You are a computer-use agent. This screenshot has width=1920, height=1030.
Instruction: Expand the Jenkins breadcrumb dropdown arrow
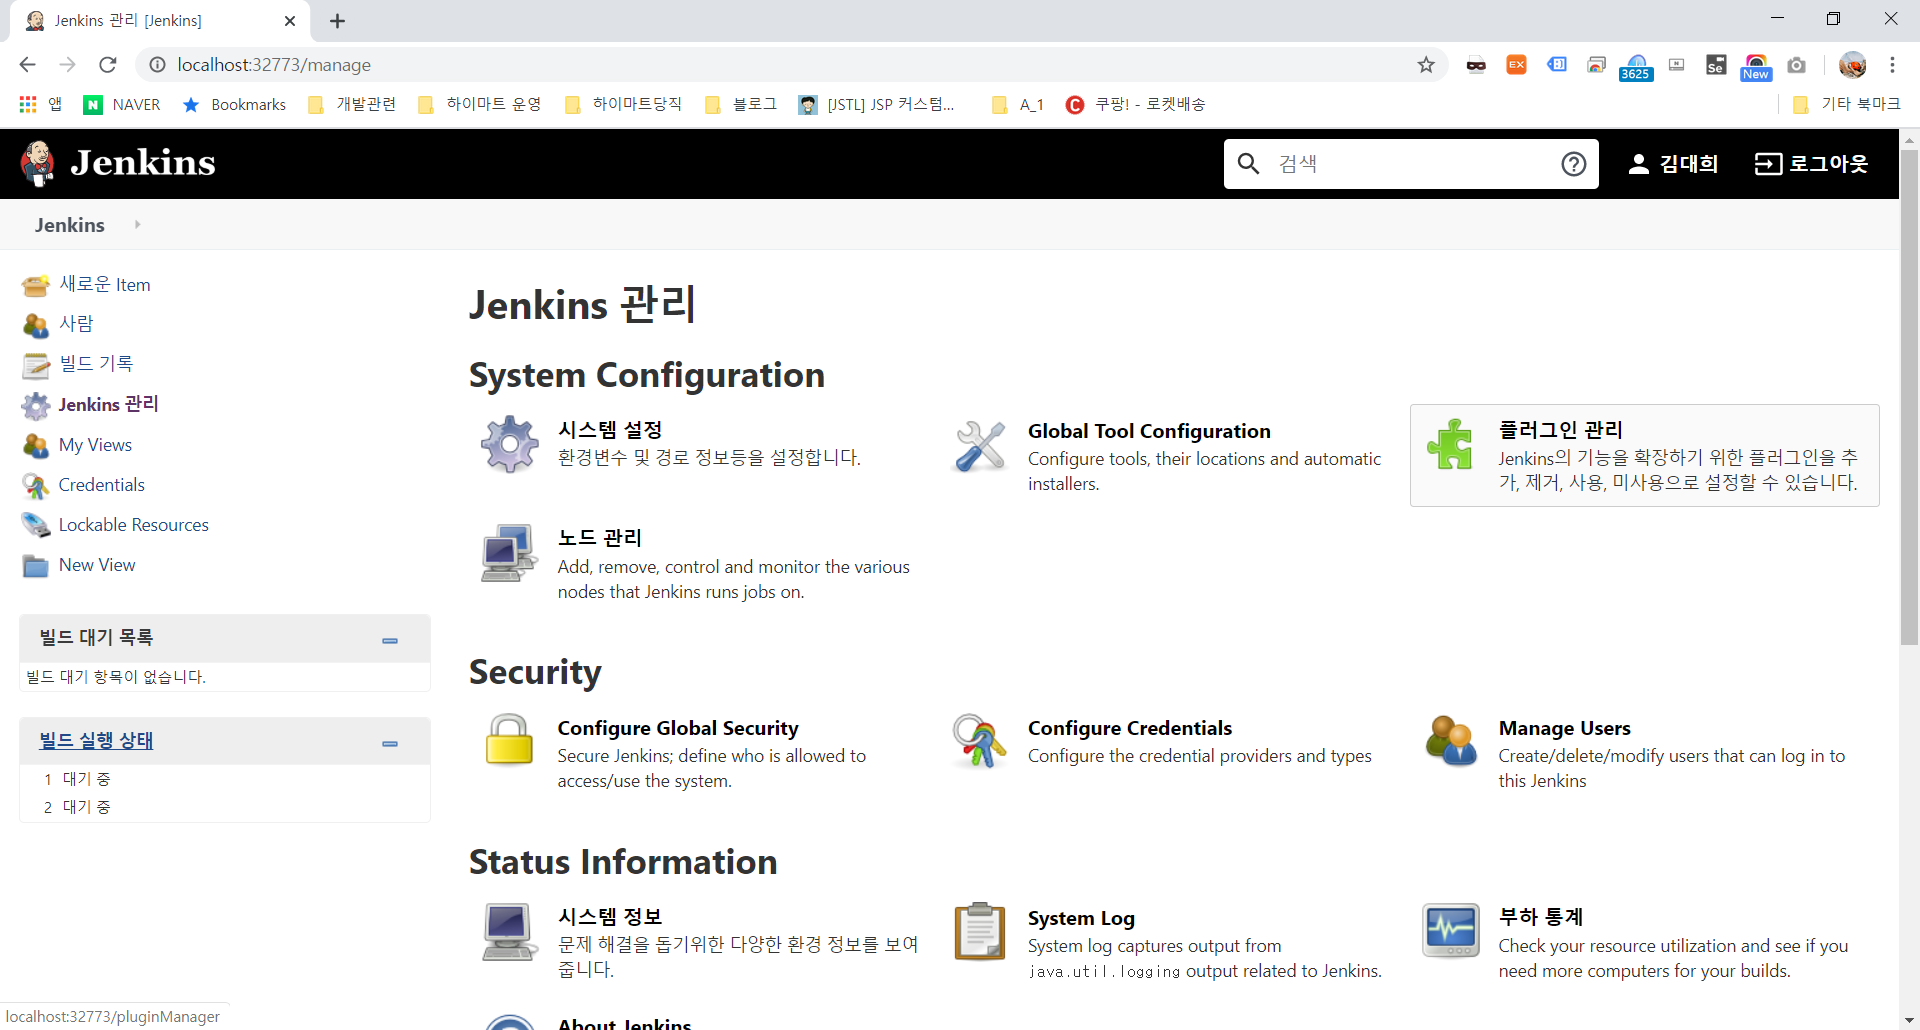(x=137, y=225)
